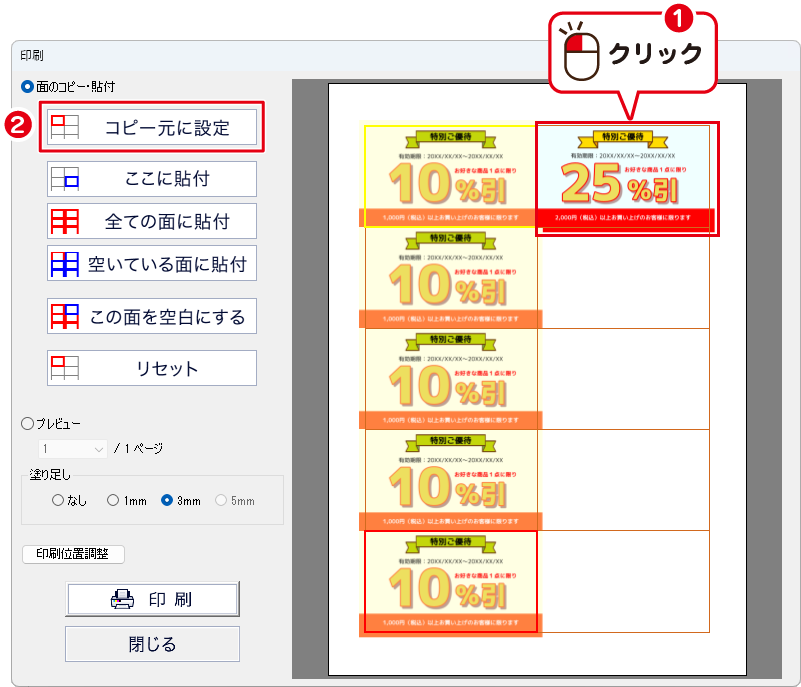Select the 面のコピー・貼付 radio button
Image resolution: width=801 pixels, height=687 pixels.
coord(27,87)
